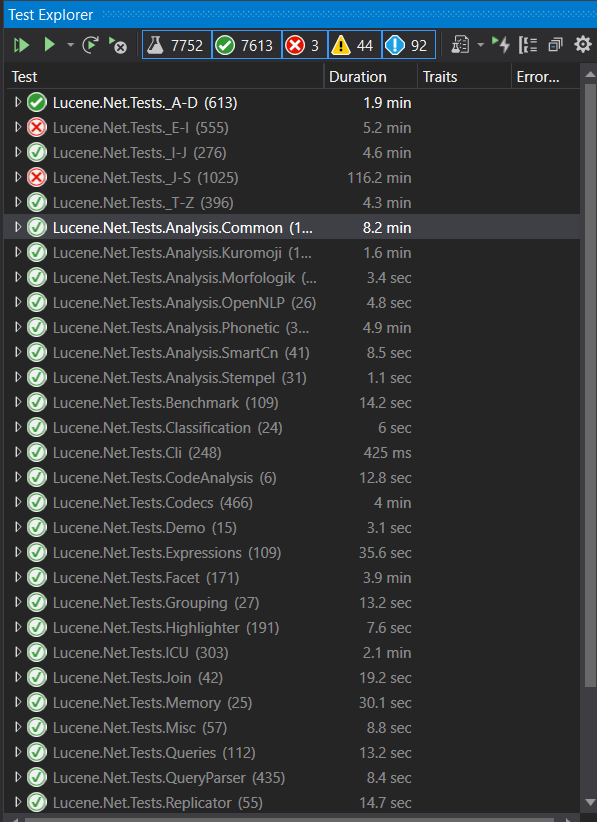Click passed icon for Analysis.Kuromoji
Viewport: 597px width, 822px height.
(37, 253)
